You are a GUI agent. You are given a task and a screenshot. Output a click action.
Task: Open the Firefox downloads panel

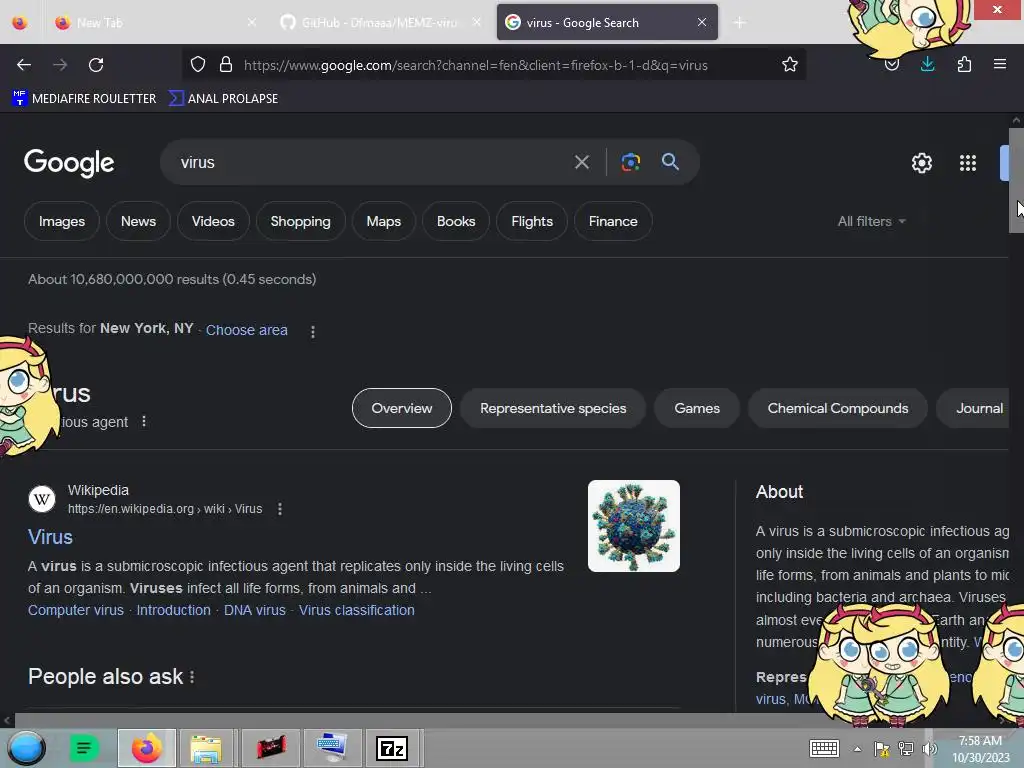[927, 65]
